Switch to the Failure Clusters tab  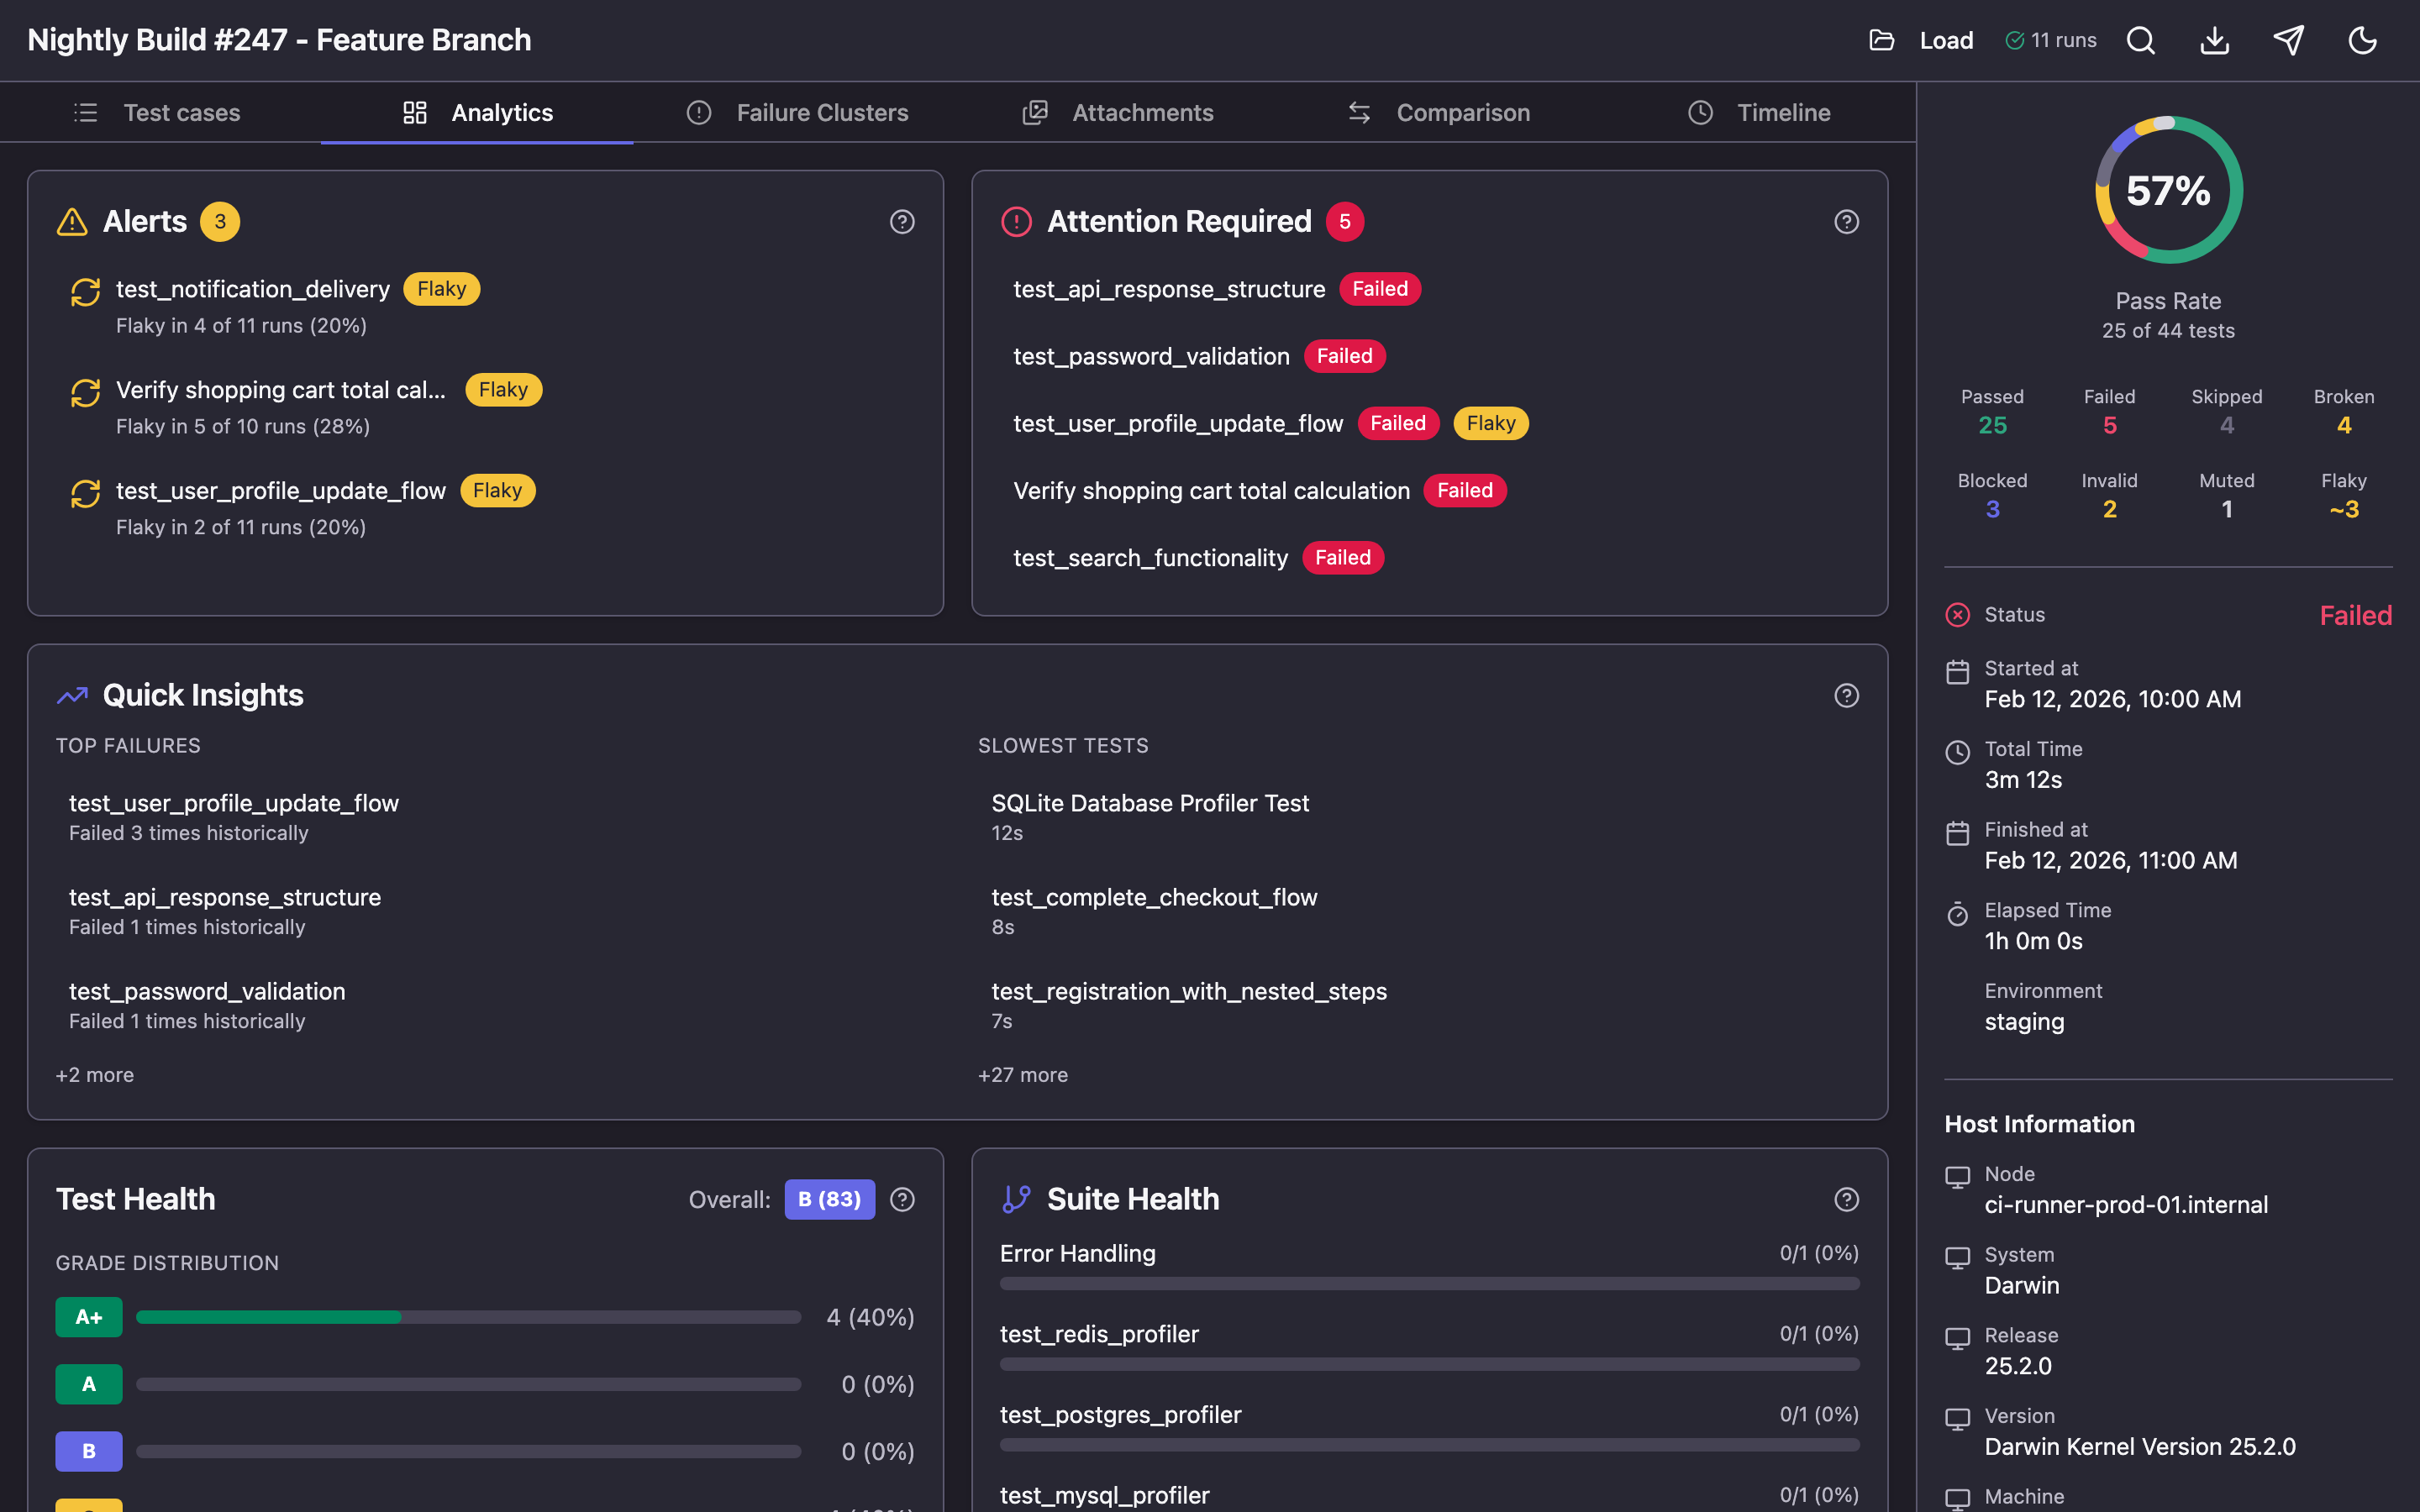pyautogui.click(x=821, y=112)
